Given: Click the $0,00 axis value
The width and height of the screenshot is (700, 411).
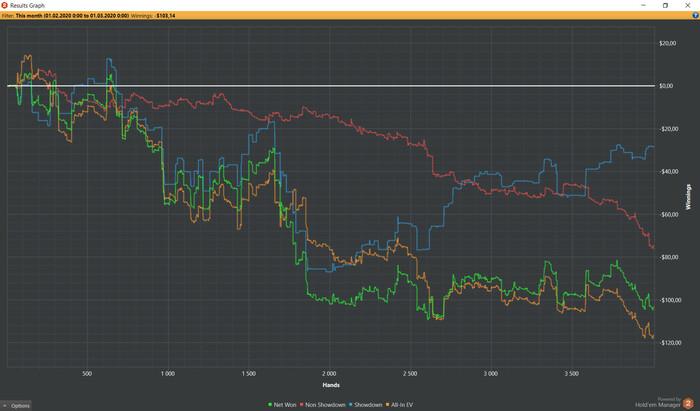Looking at the screenshot, I should coord(666,86).
